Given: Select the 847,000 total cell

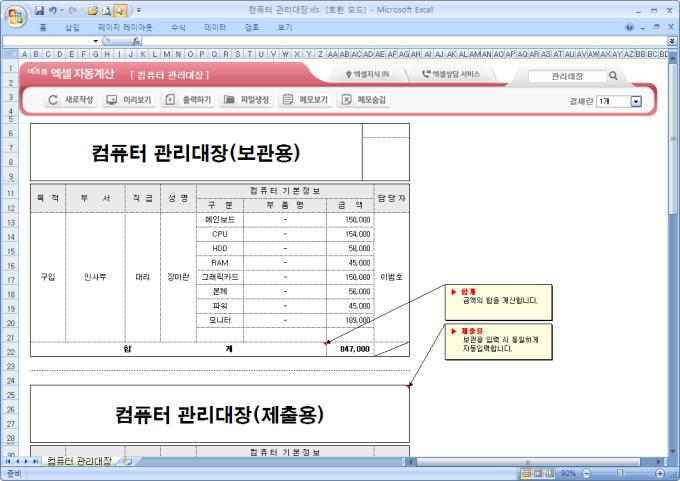Looking at the screenshot, I should (x=350, y=349).
